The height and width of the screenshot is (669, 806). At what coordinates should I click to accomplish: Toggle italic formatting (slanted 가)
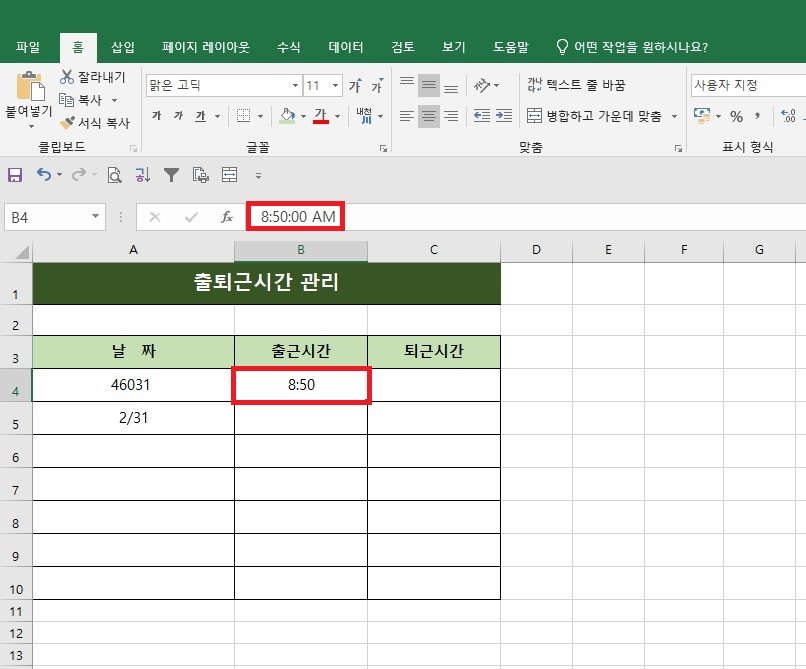coord(178,116)
